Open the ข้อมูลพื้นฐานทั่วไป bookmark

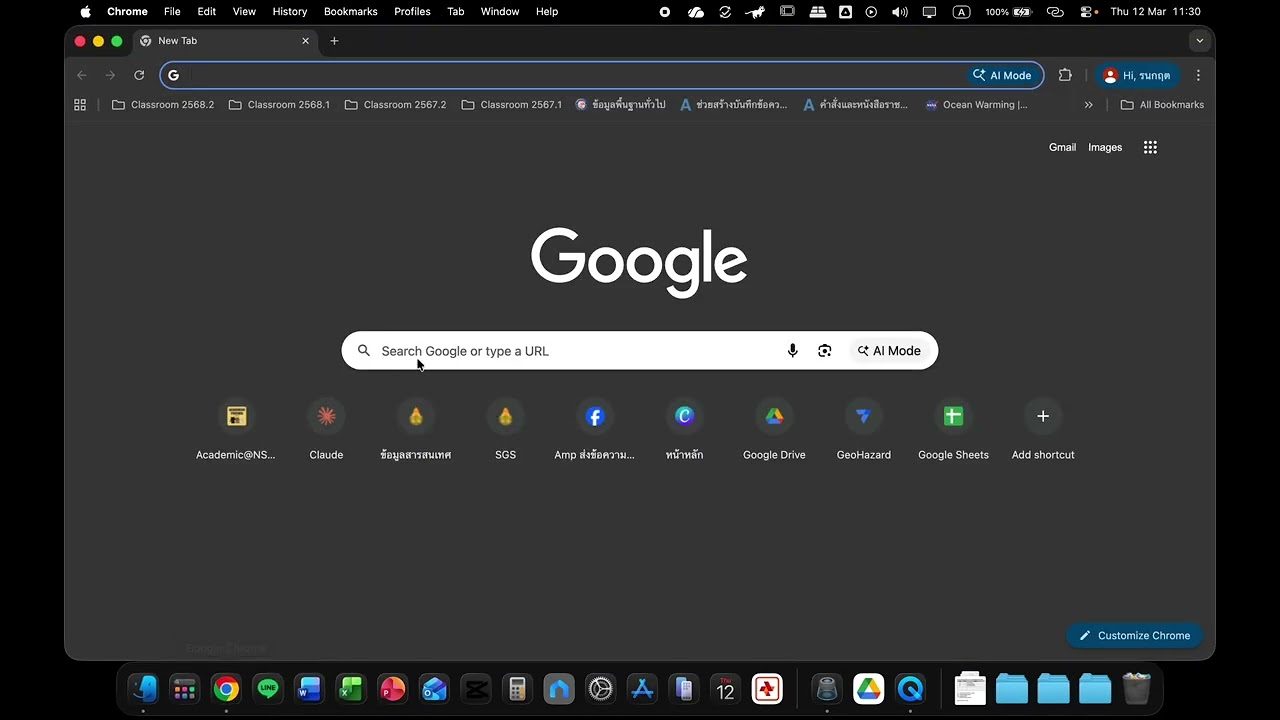click(620, 104)
